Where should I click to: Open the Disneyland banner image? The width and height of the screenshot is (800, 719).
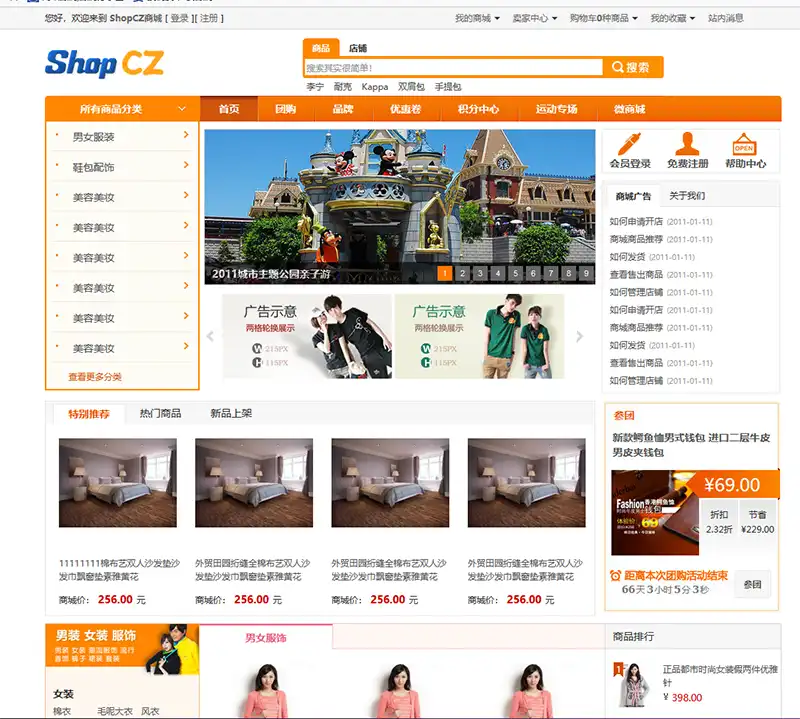[x=400, y=206]
